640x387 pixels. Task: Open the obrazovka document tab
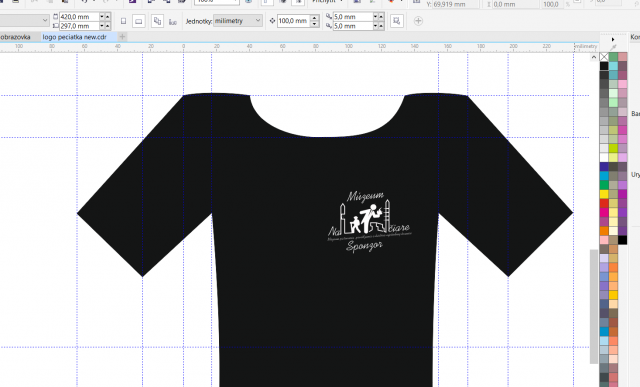(x=16, y=37)
